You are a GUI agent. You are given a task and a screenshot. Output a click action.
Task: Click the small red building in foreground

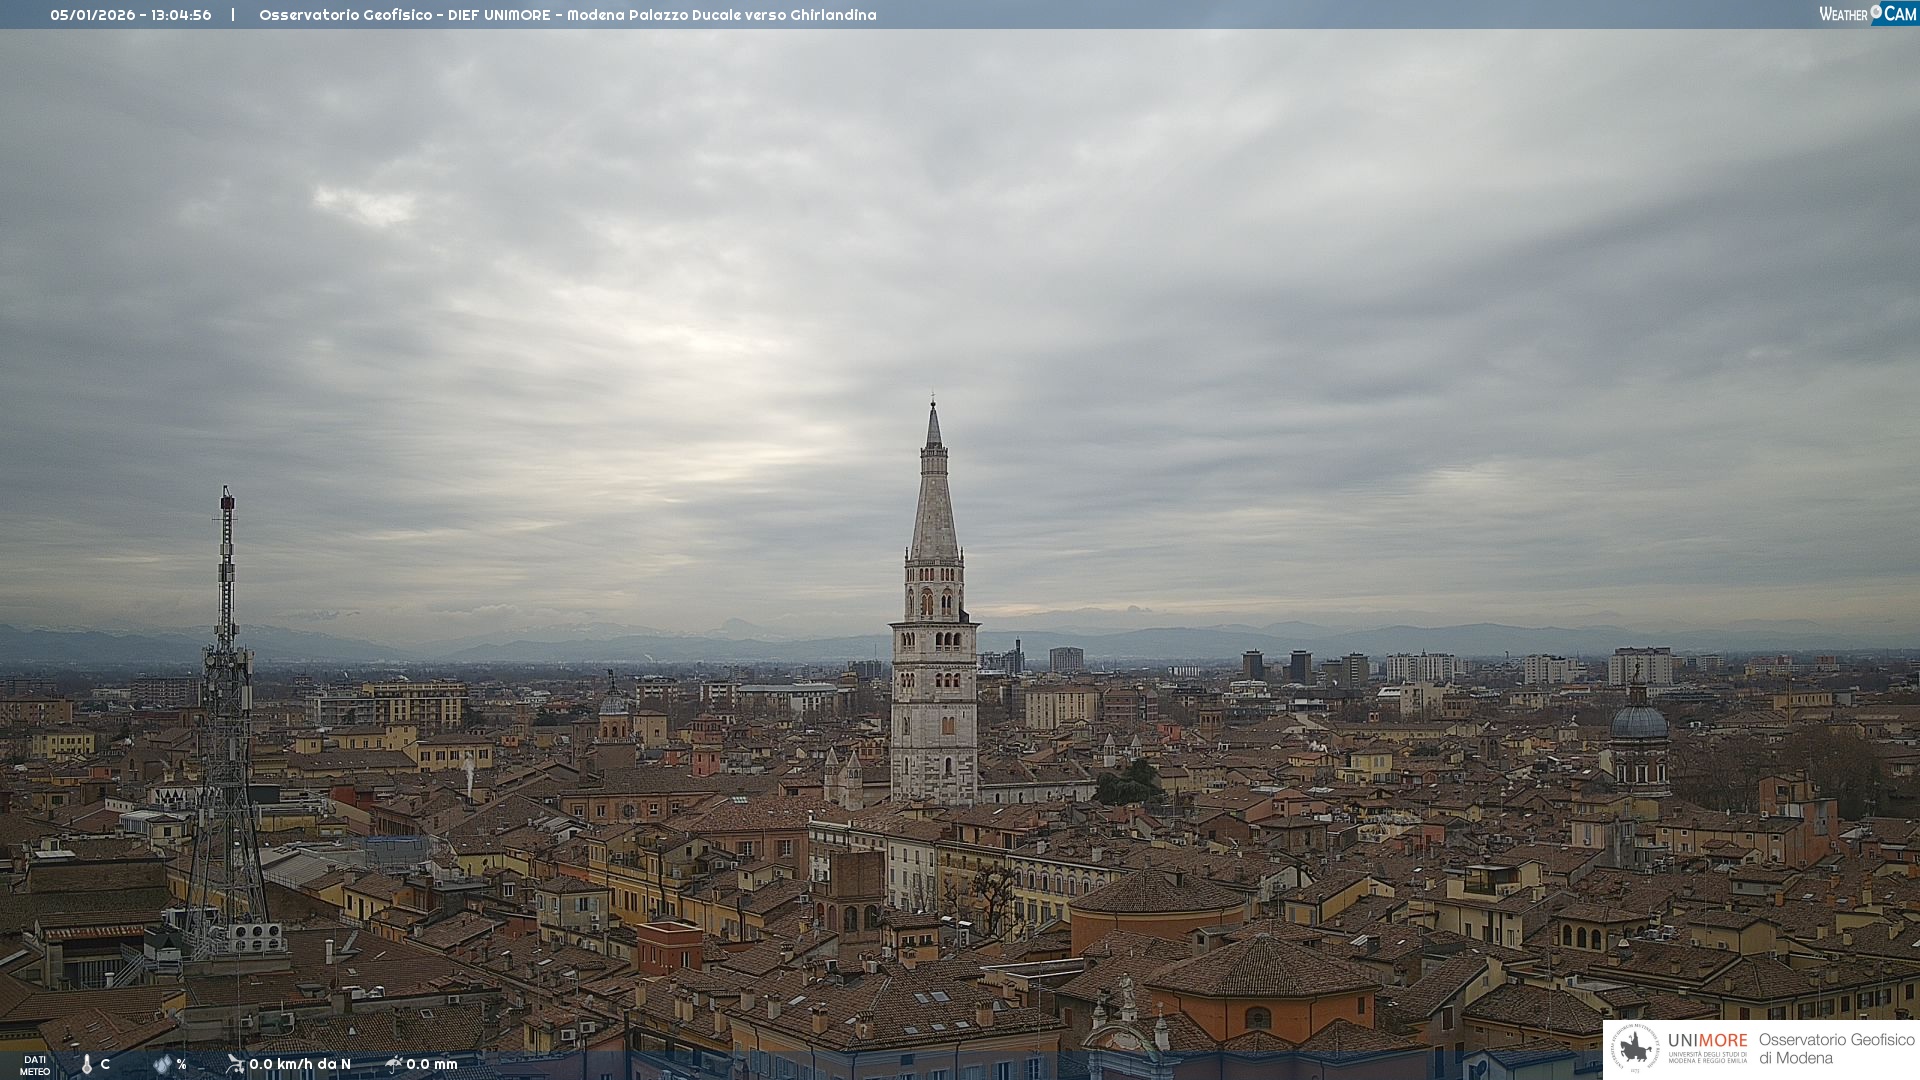click(x=669, y=946)
